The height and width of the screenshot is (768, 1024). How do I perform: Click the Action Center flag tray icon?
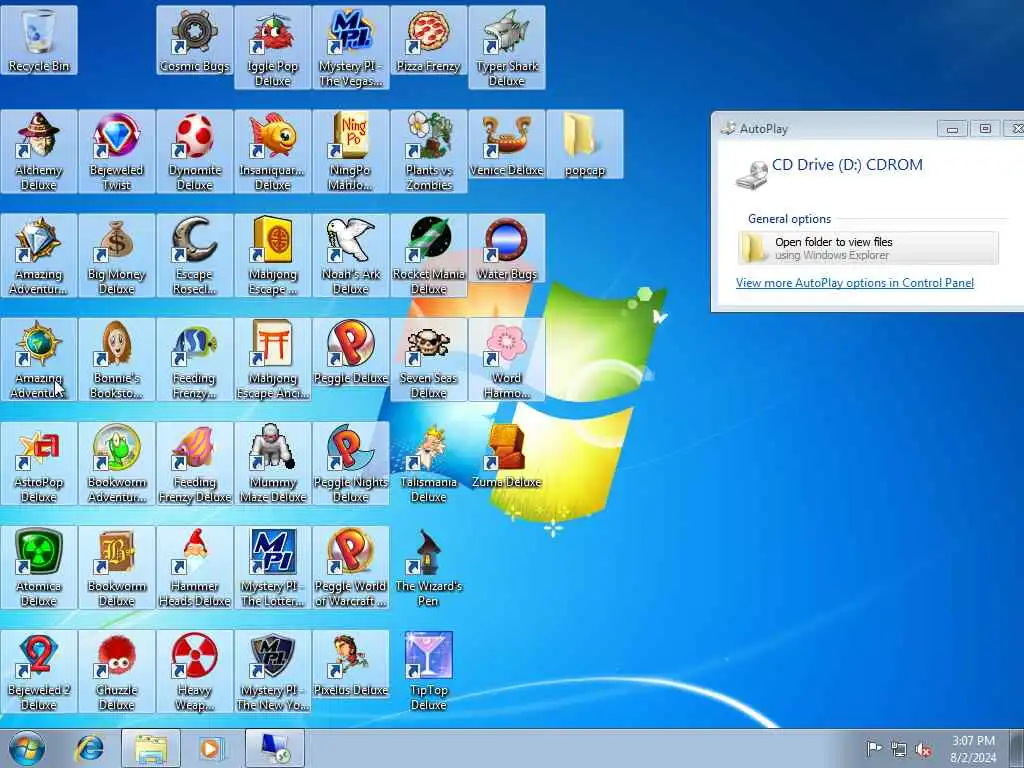pyautogui.click(x=873, y=748)
